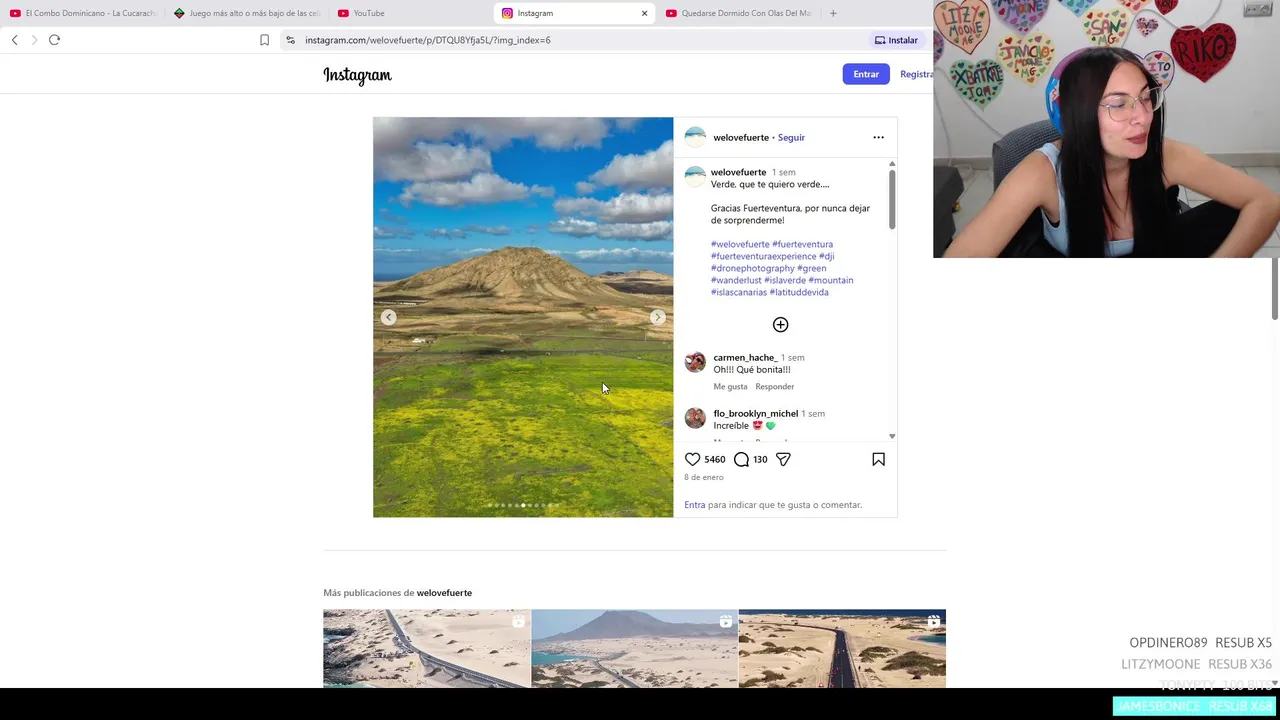Image resolution: width=1280 pixels, height=720 pixels.
Task: Click the Entra link to log in
Action: (x=695, y=505)
